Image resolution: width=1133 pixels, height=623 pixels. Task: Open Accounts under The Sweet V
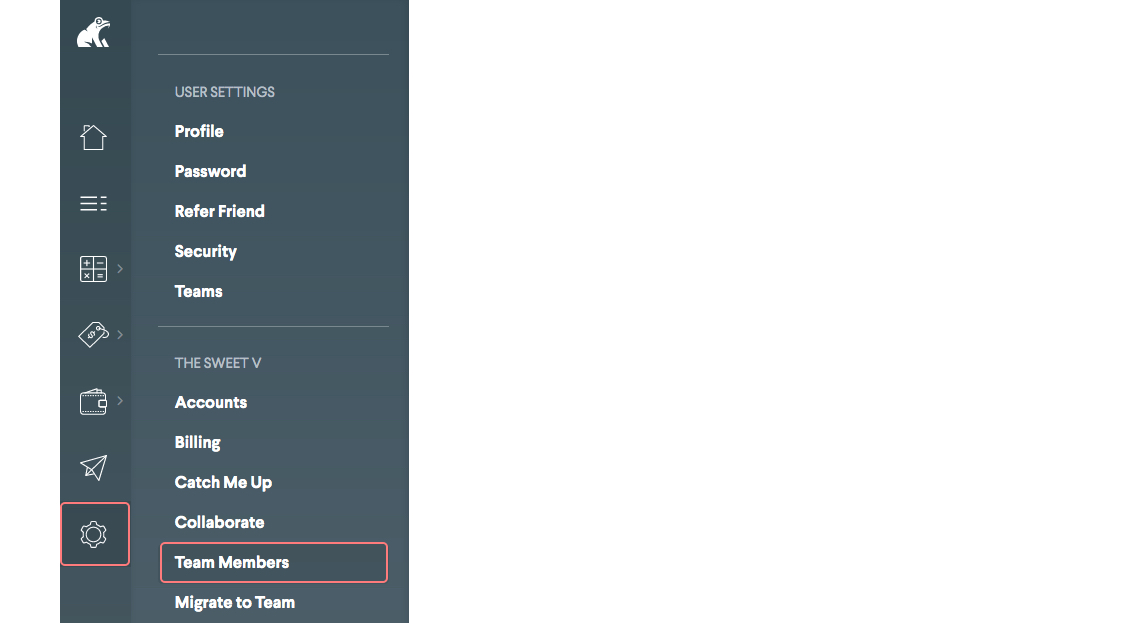210,402
